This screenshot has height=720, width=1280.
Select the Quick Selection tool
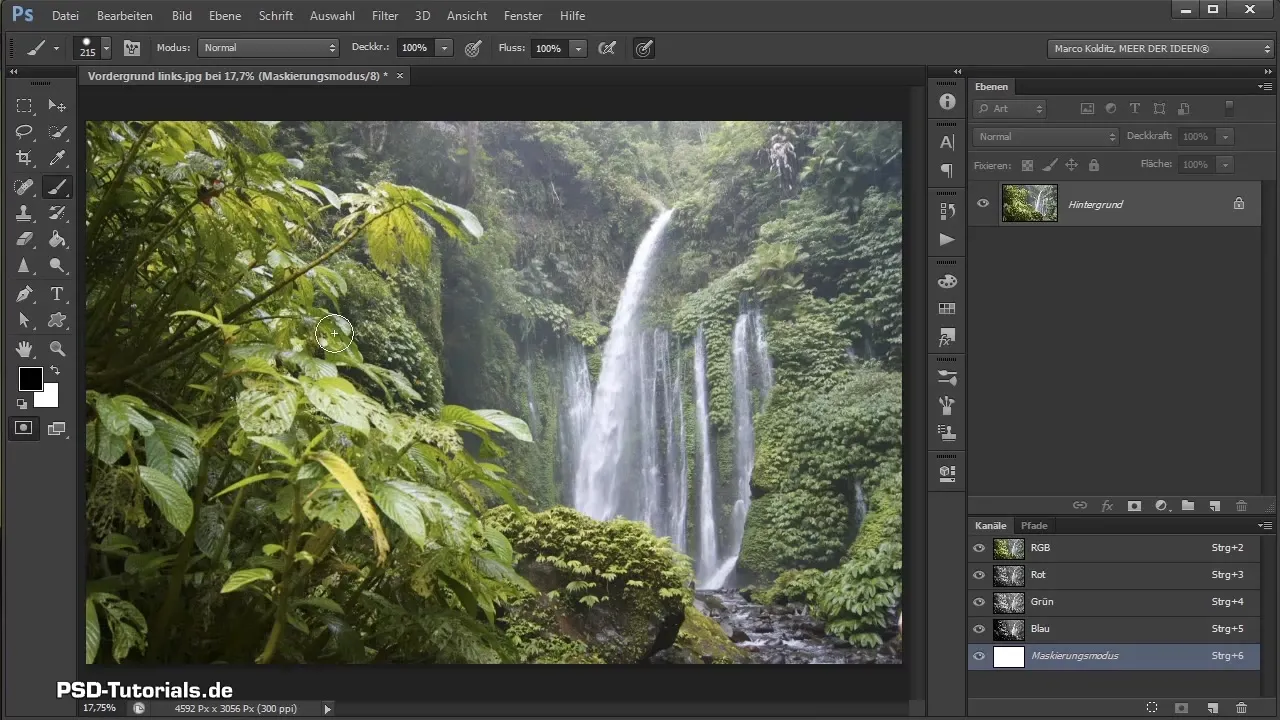[58, 132]
